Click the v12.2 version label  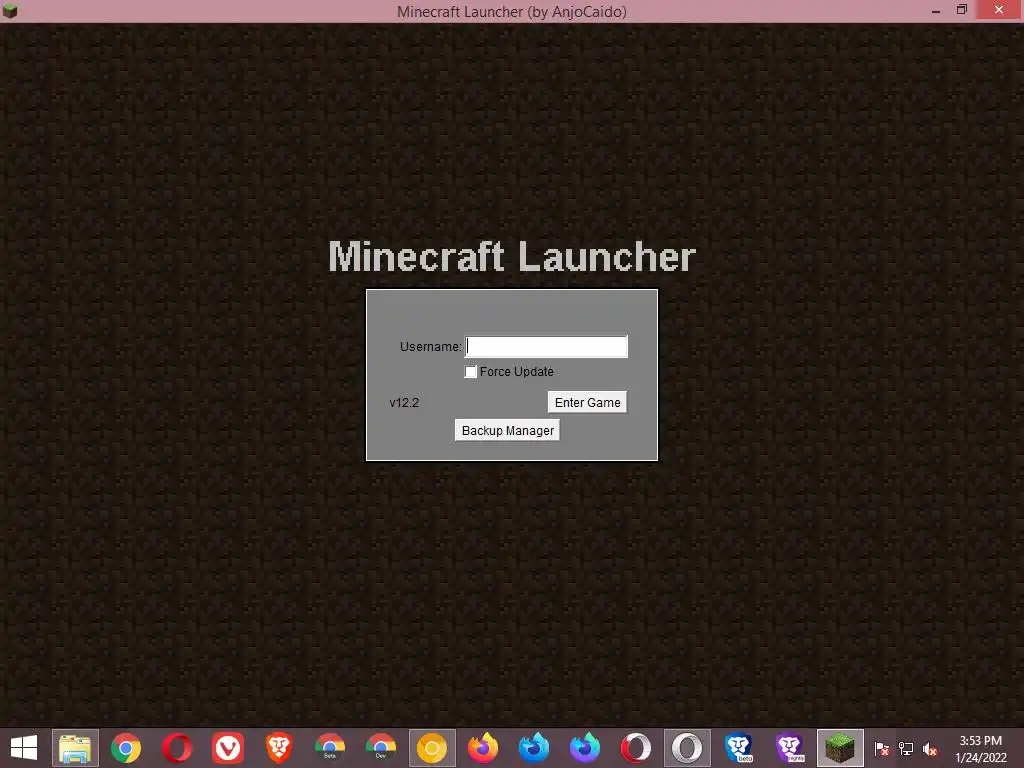(x=404, y=403)
